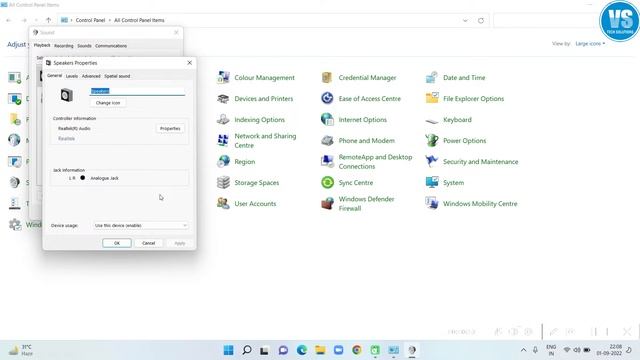640x360 pixels.
Task: Expand the View by Large icons dropdown
Action: [x=590, y=44]
